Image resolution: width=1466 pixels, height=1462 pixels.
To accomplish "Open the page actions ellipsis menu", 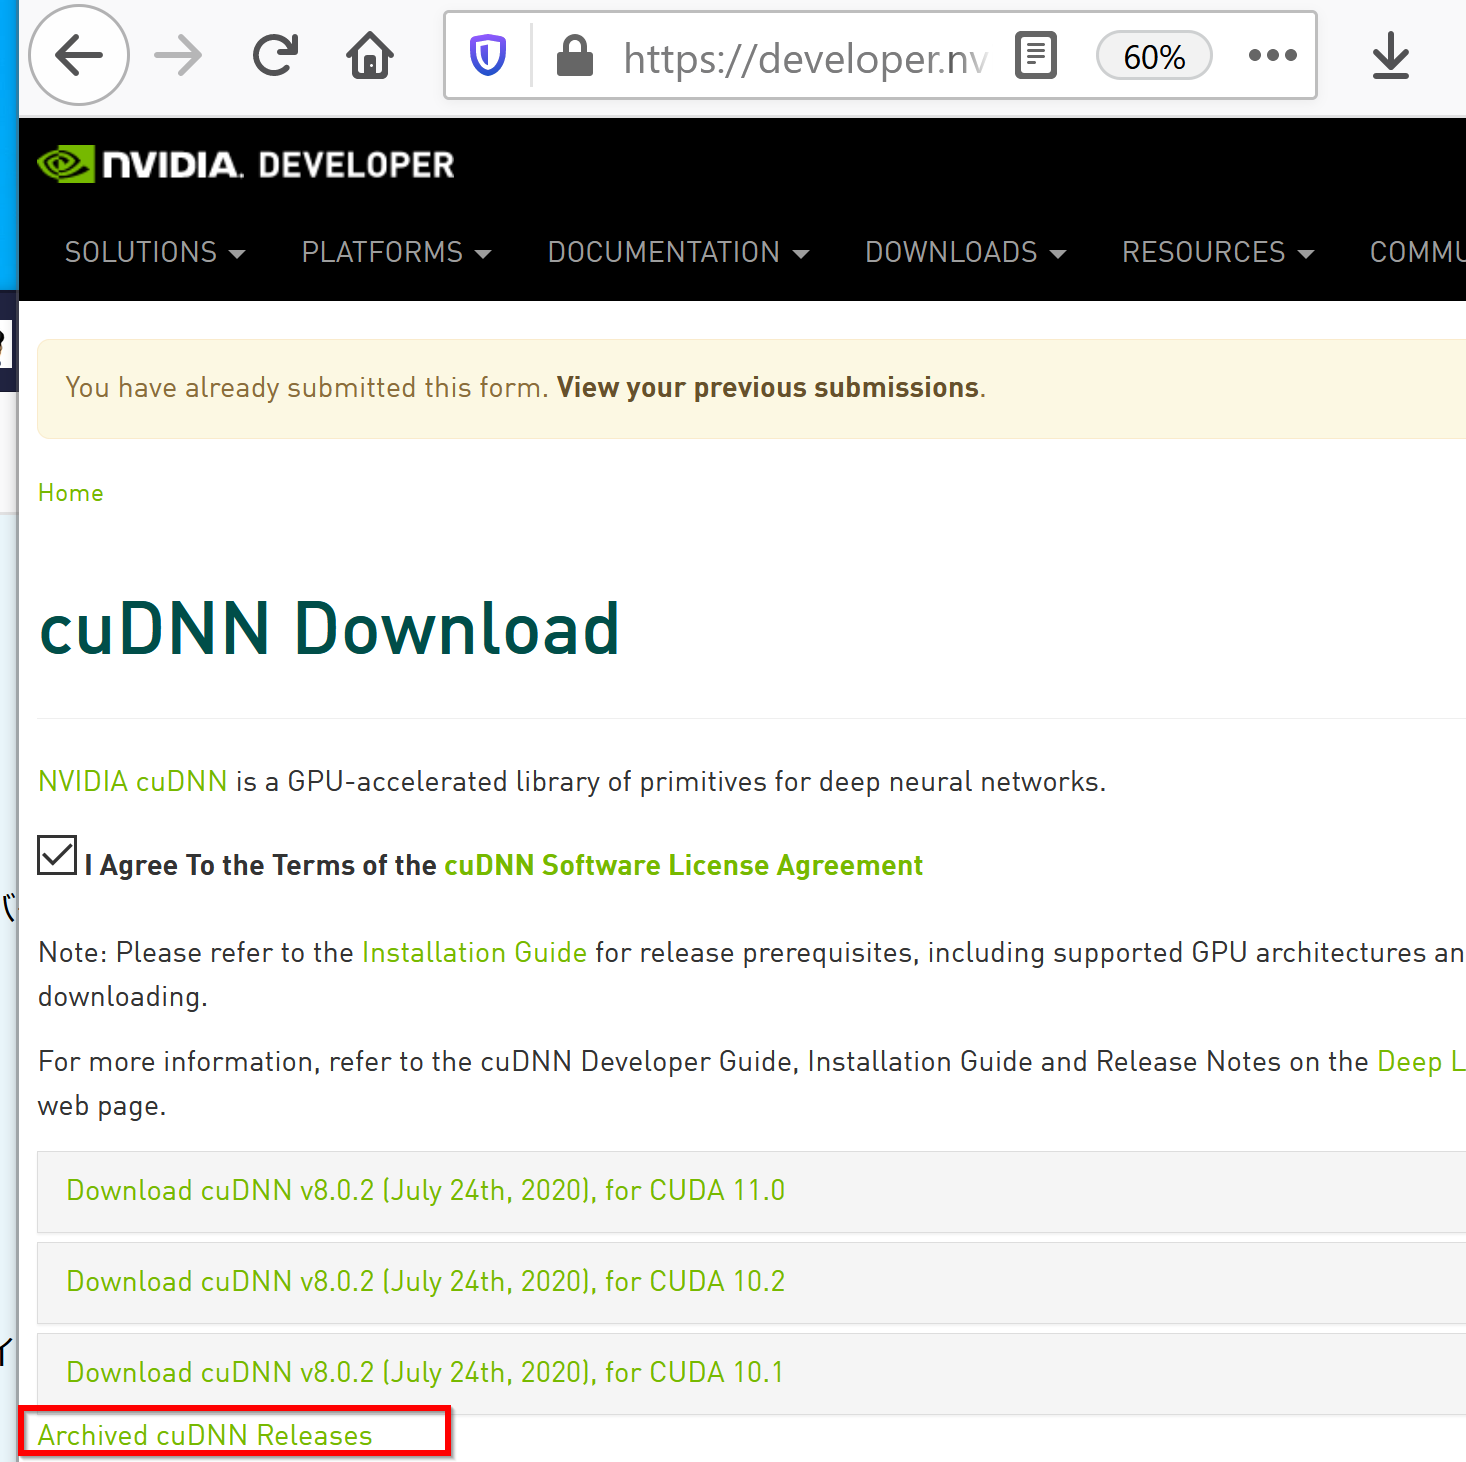I will pos(1273,55).
